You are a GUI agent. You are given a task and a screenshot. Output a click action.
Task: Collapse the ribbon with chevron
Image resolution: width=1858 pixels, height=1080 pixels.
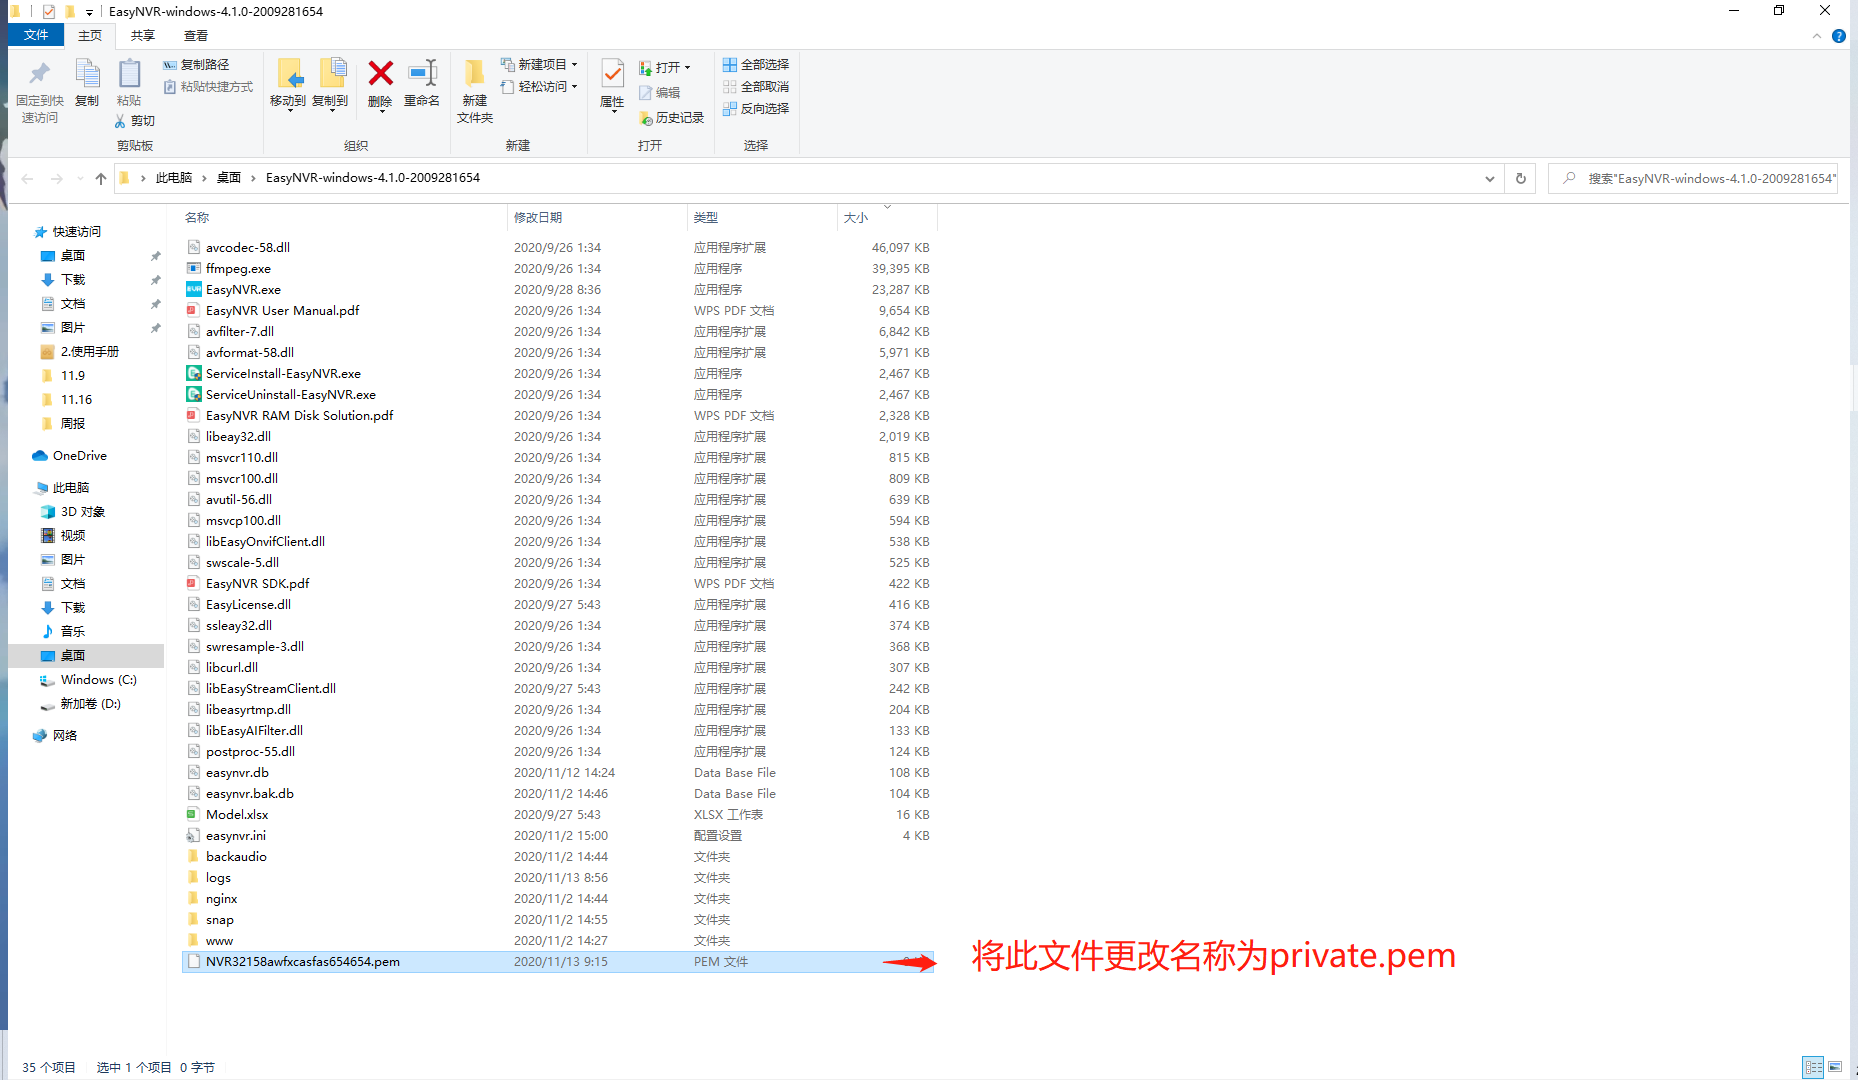(1817, 36)
